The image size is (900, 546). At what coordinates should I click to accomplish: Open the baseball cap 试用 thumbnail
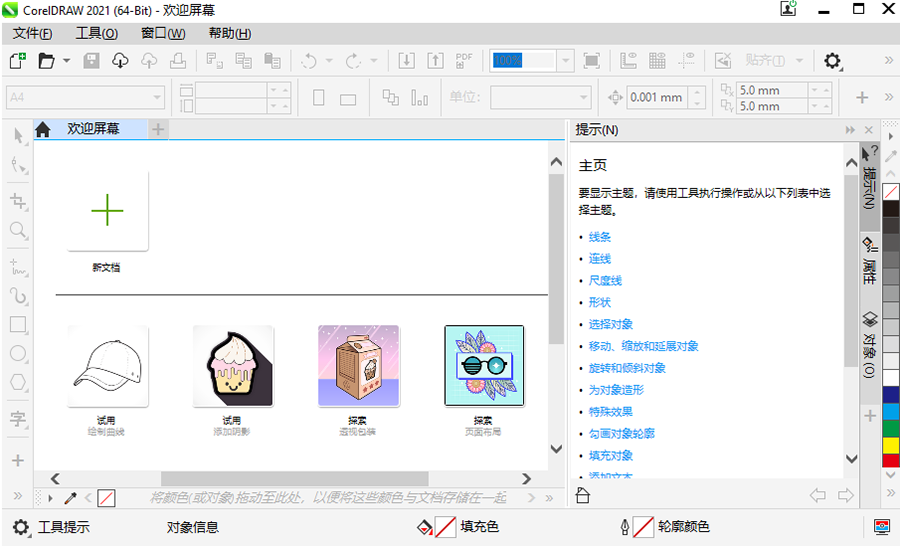click(107, 366)
